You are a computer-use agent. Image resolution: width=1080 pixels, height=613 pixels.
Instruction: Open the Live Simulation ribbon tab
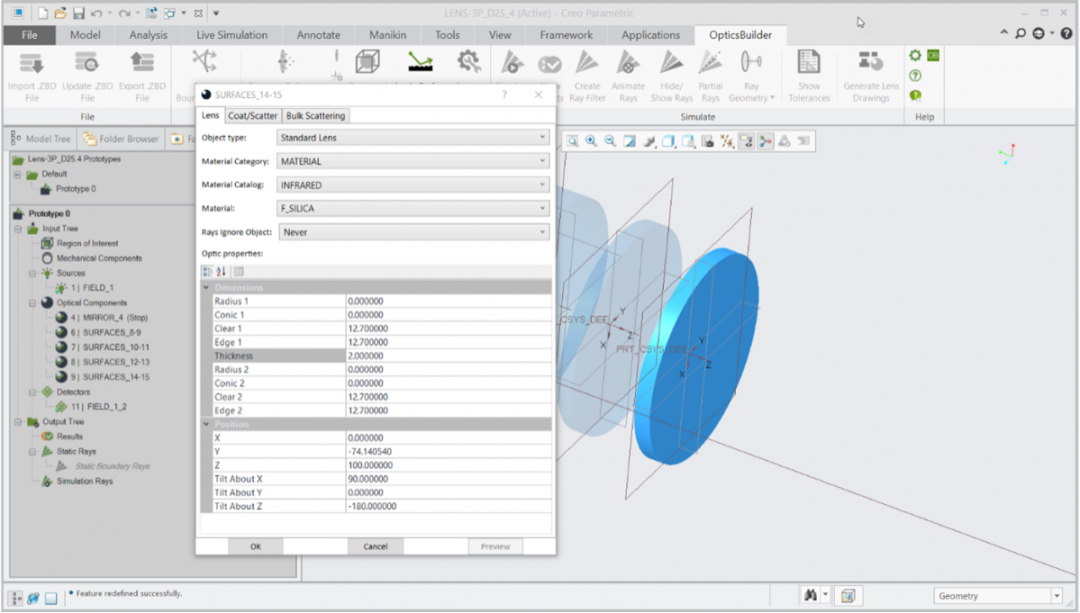pyautogui.click(x=232, y=35)
